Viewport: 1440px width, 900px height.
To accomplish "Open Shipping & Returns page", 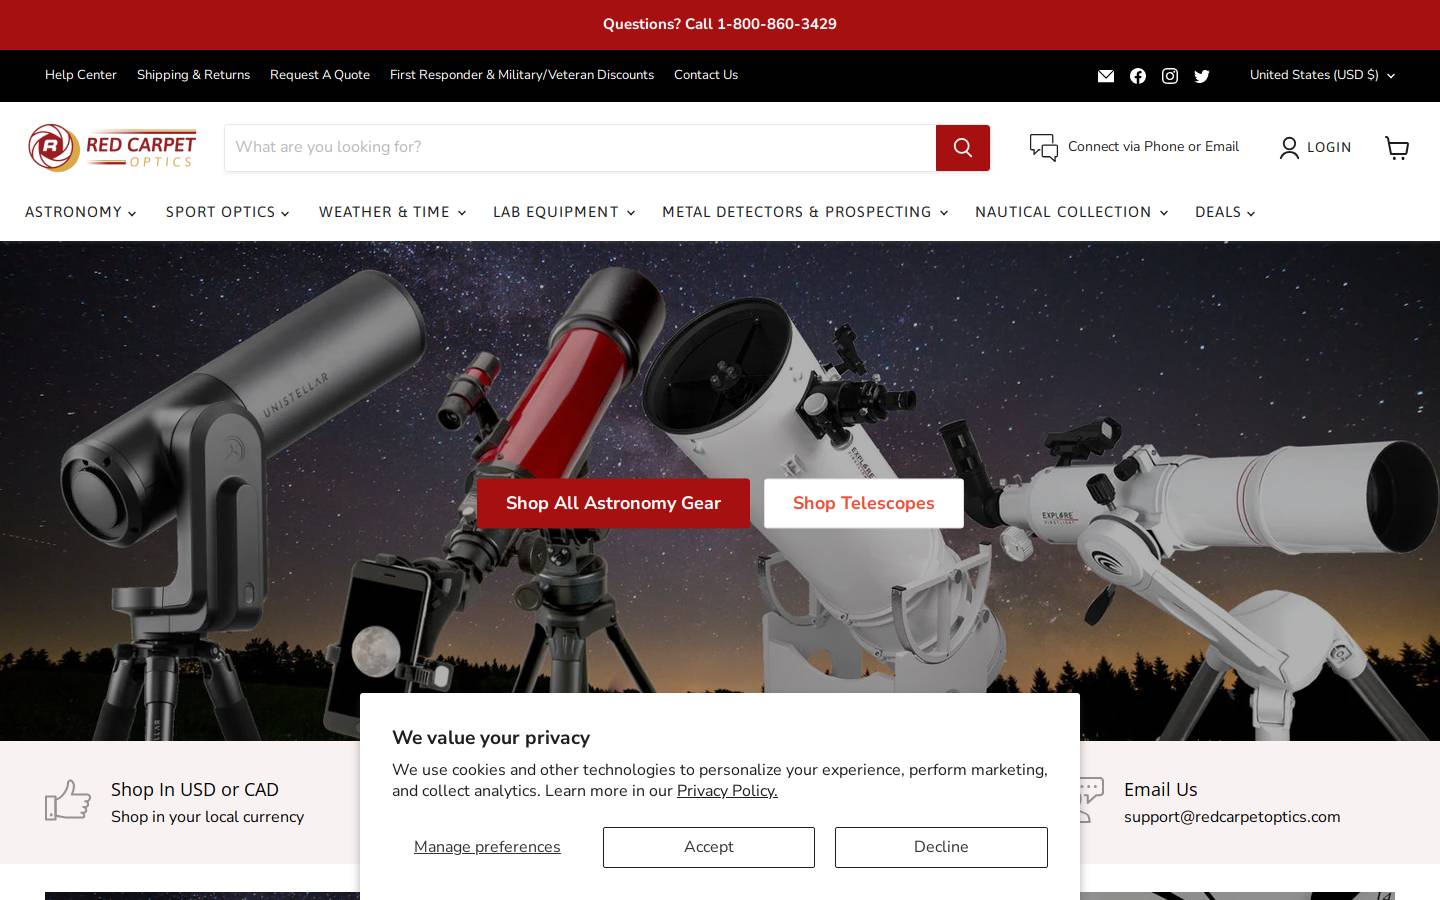I will click(193, 75).
